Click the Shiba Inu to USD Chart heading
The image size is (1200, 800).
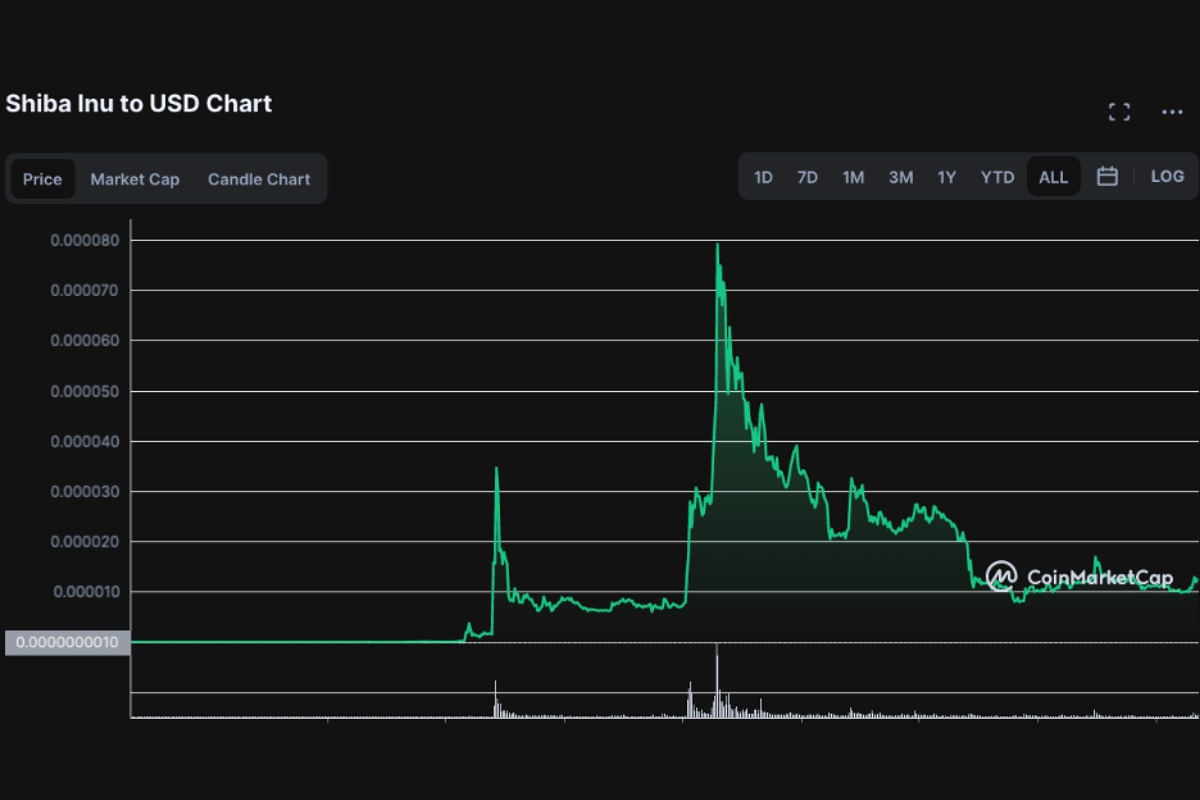[139, 103]
